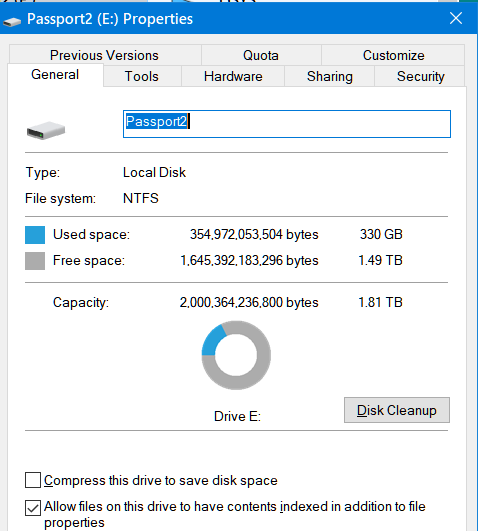
Task: Click the blue Used space color swatch
Action: (x=35, y=235)
